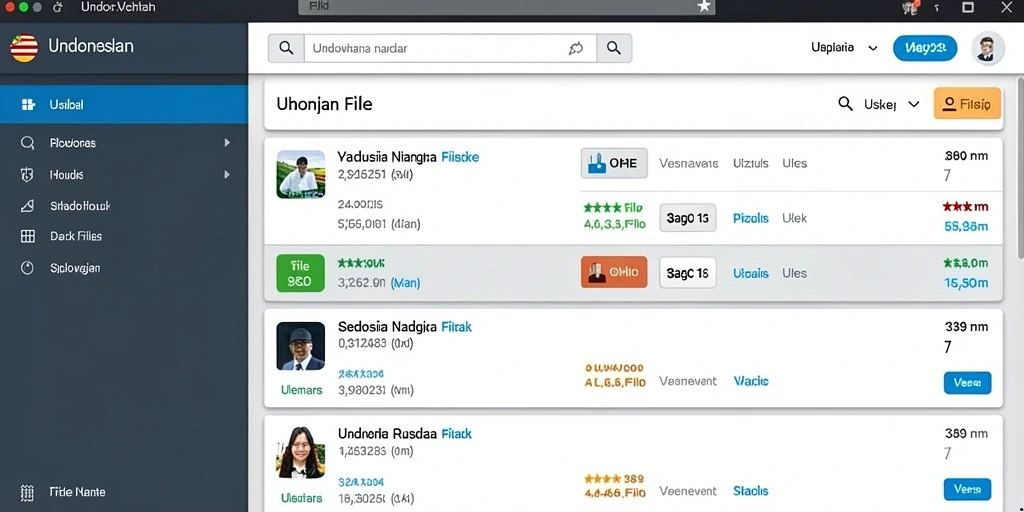The height and width of the screenshot is (512, 1024).
Task: Click the orange Fitsip button
Action: [x=967, y=103]
